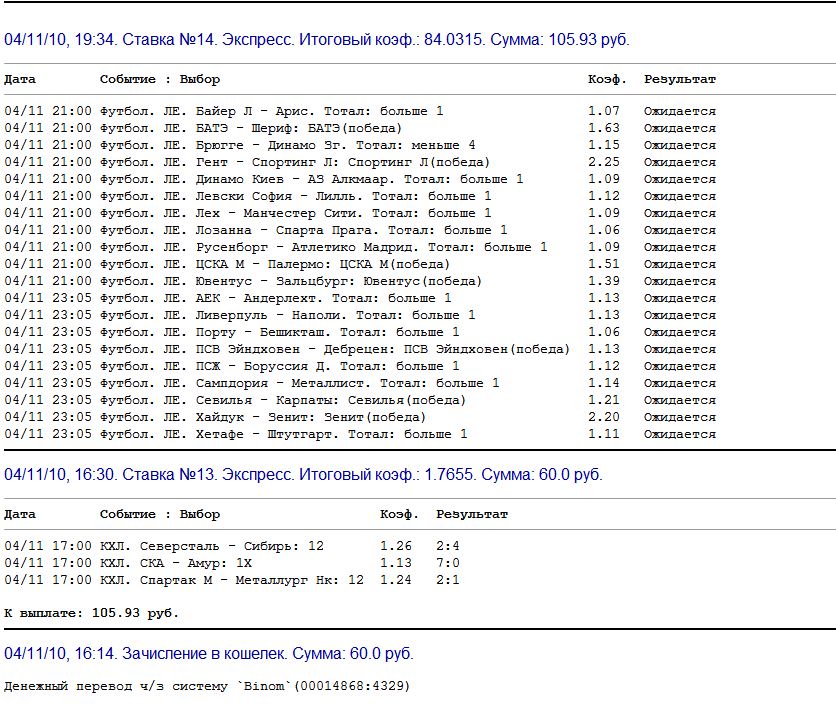Click the К выплате: 105.93 руб. line

91,613
